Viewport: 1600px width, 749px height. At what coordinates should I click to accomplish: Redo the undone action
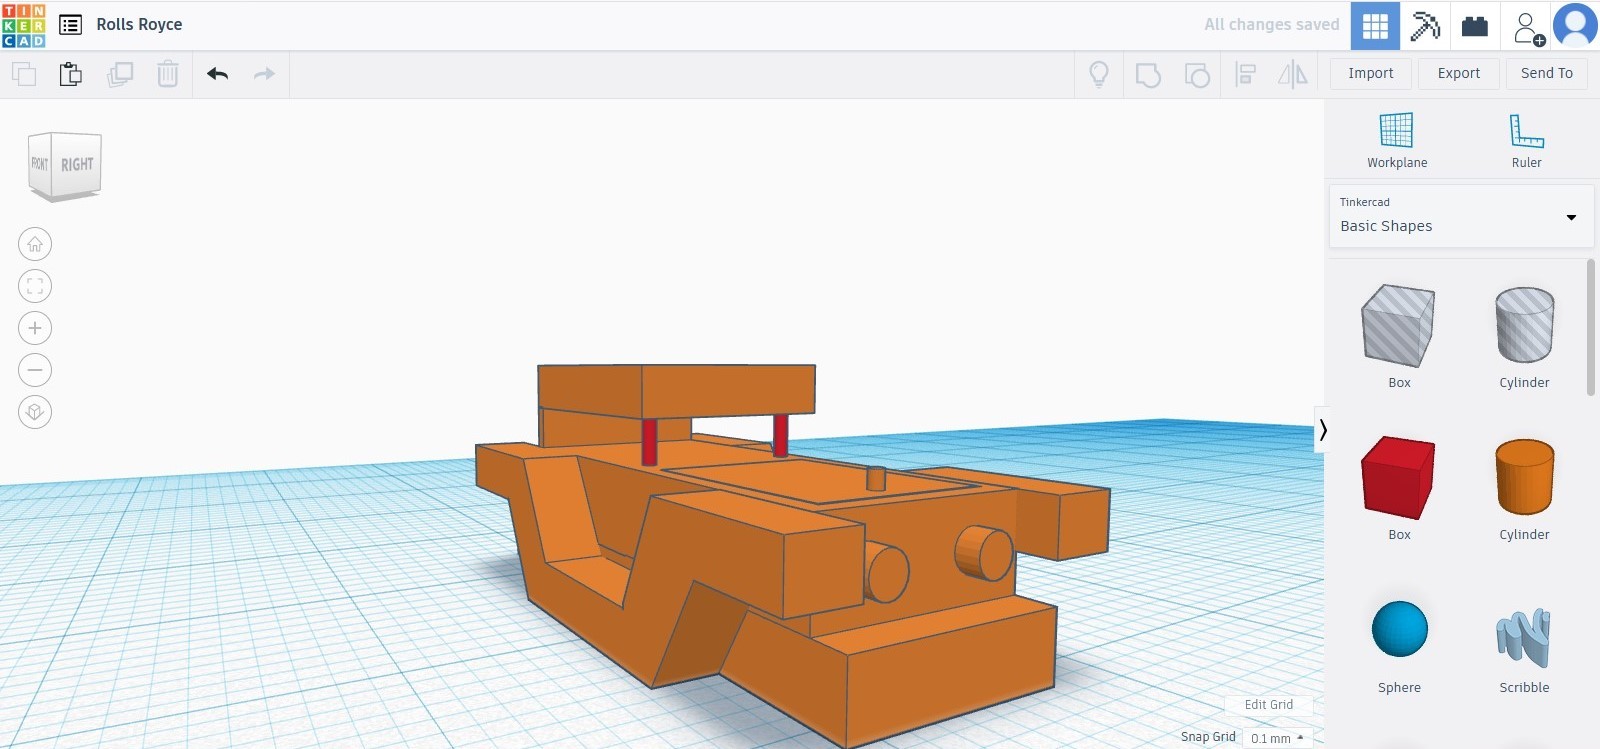[264, 74]
